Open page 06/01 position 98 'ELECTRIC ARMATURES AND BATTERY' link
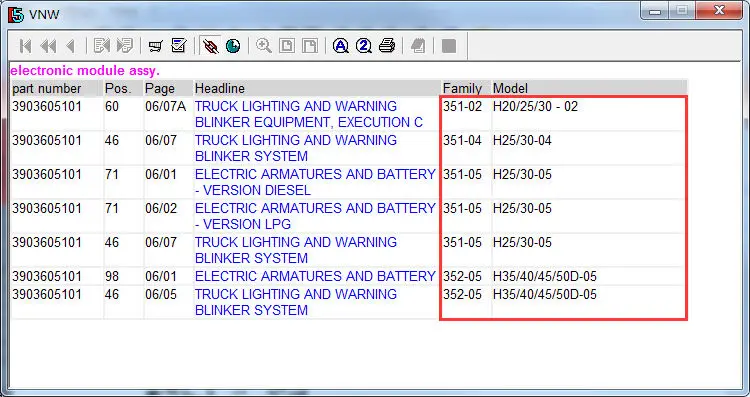Viewport: 750px width, 397px height. pos(315,276)
